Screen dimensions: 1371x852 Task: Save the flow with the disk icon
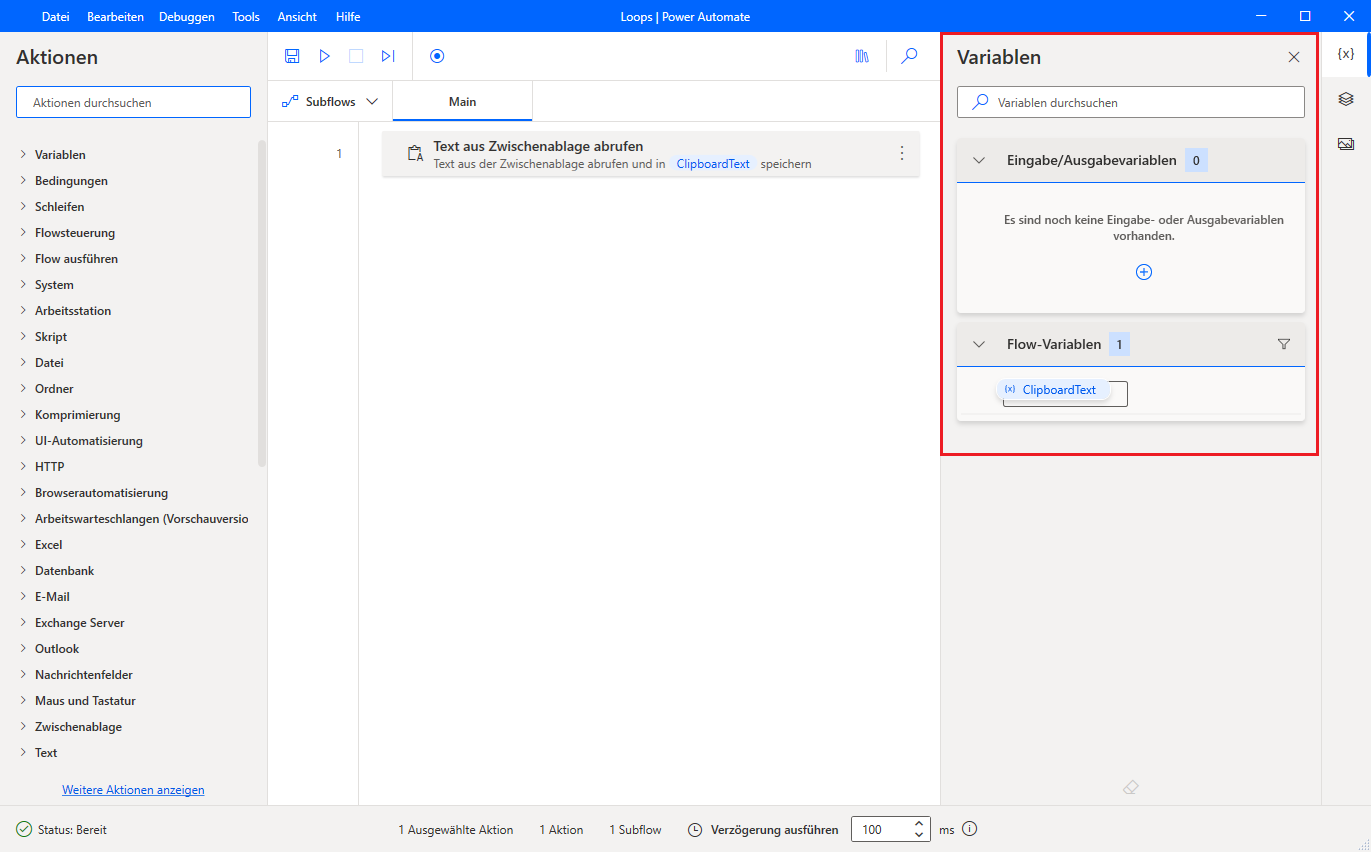tap(292, 56)
